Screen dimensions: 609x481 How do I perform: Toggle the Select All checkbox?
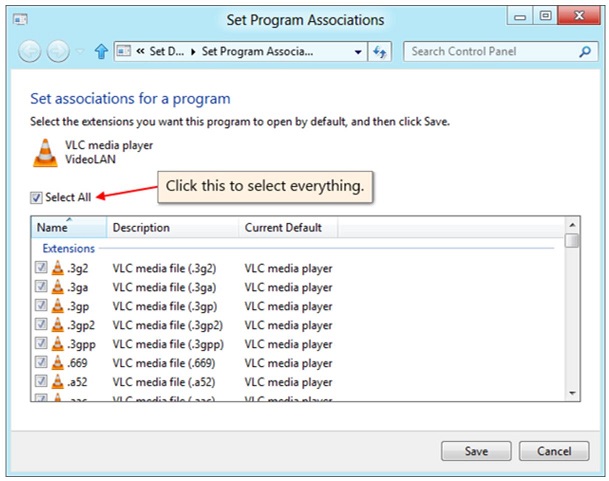[x=36, y=198]
